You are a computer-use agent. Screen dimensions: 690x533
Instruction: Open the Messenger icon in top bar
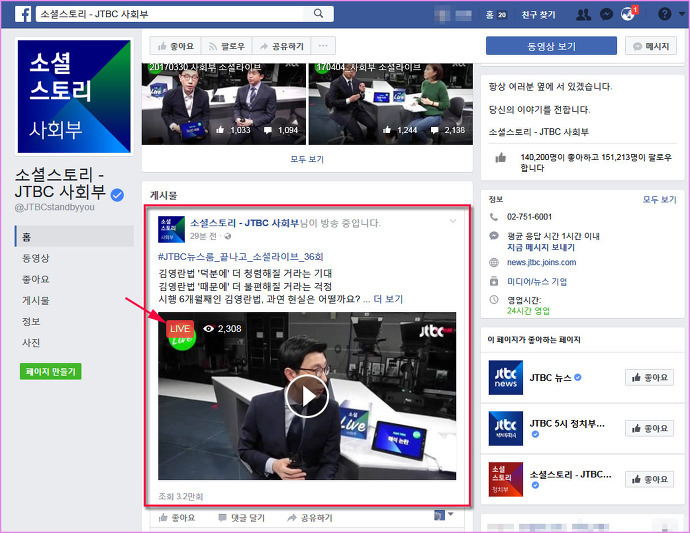coord(606,15)
